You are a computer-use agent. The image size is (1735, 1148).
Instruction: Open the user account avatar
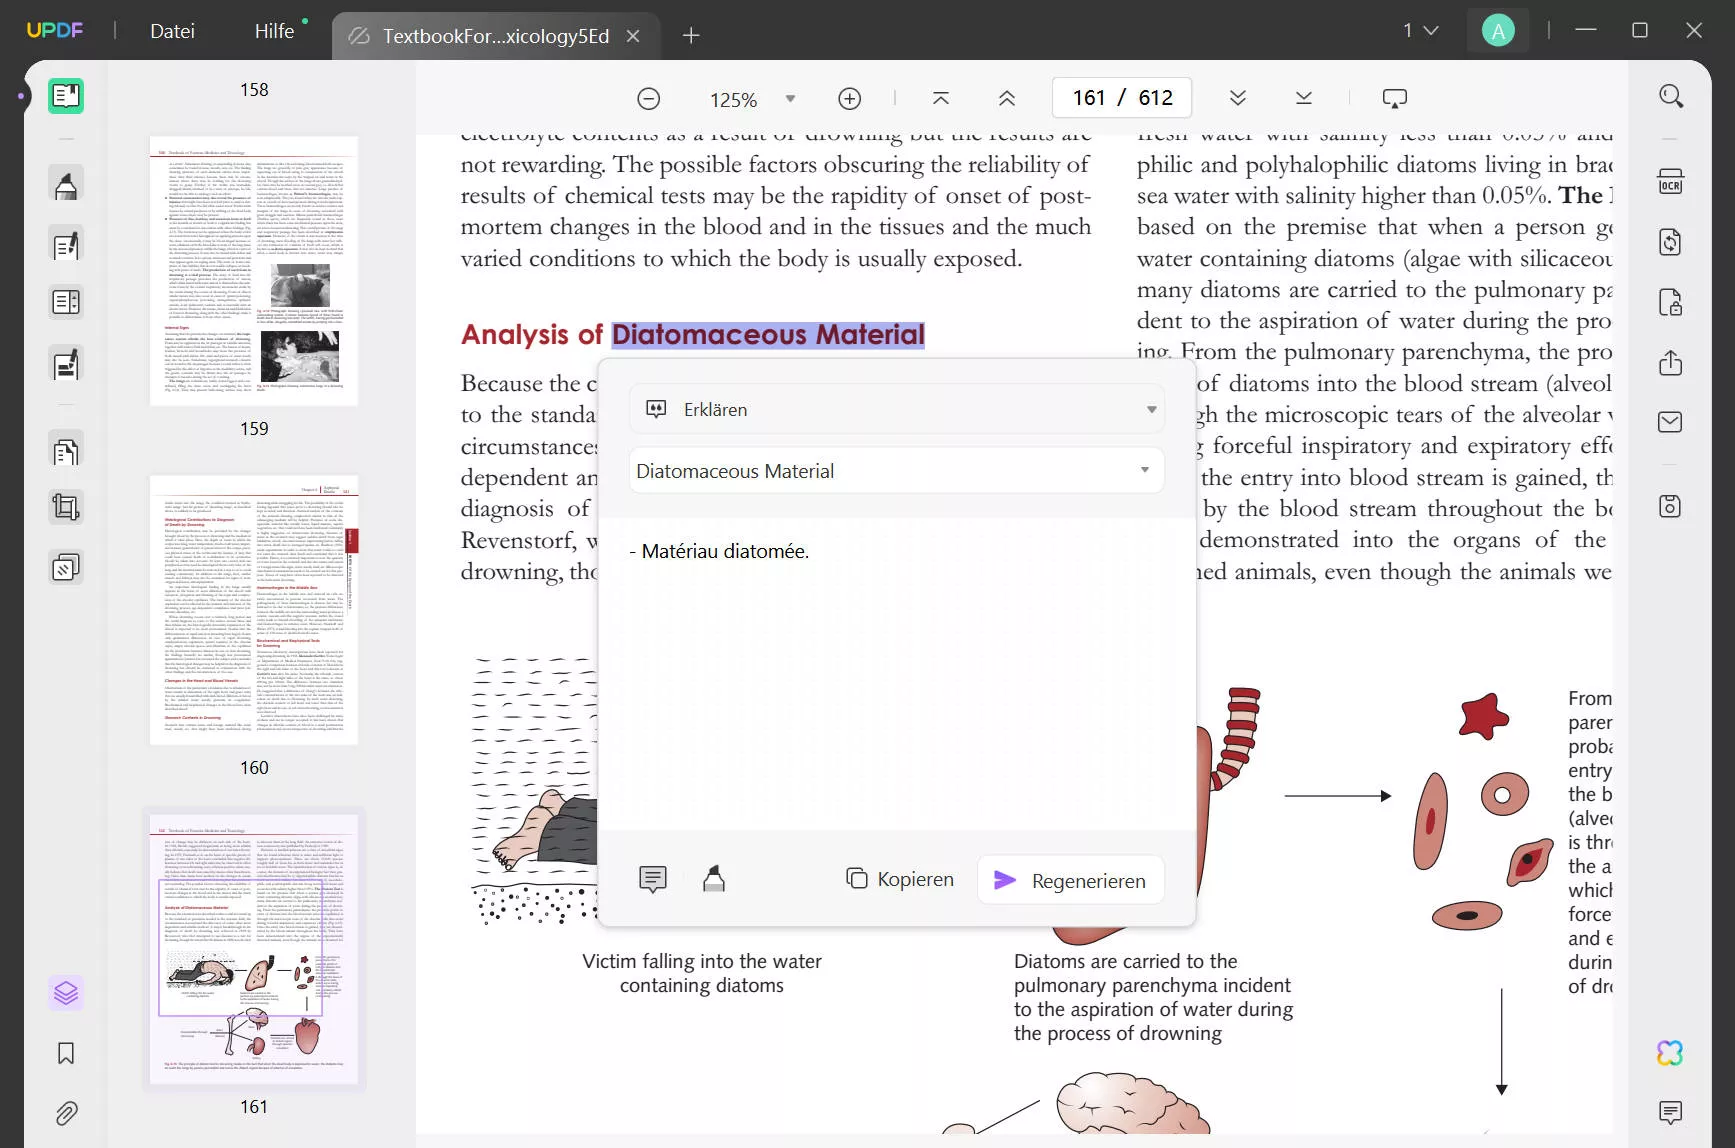1498,31
